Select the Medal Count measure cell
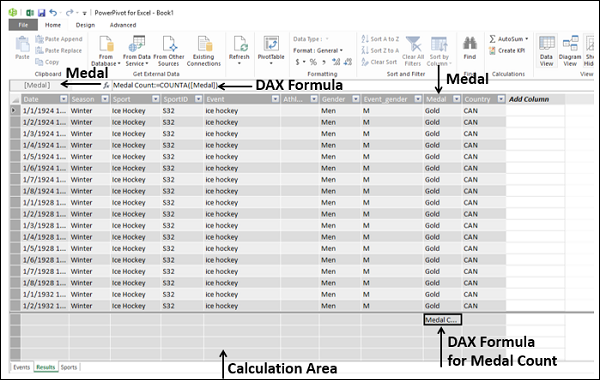 (x=442, y=320)
